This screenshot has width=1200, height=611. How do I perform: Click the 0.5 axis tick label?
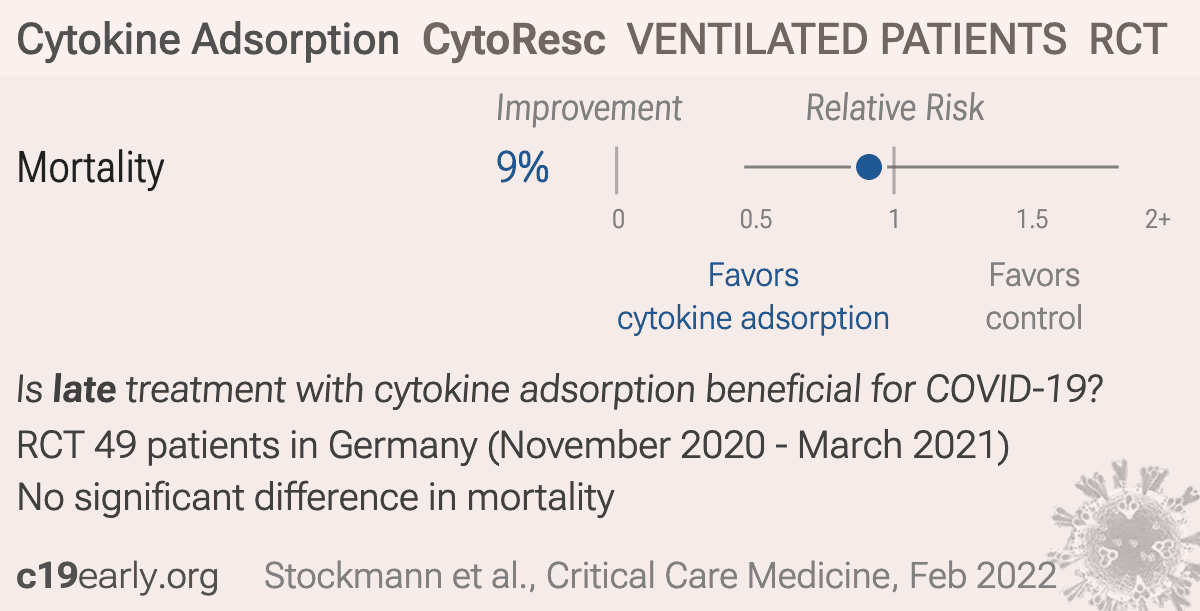pos(756,219)
